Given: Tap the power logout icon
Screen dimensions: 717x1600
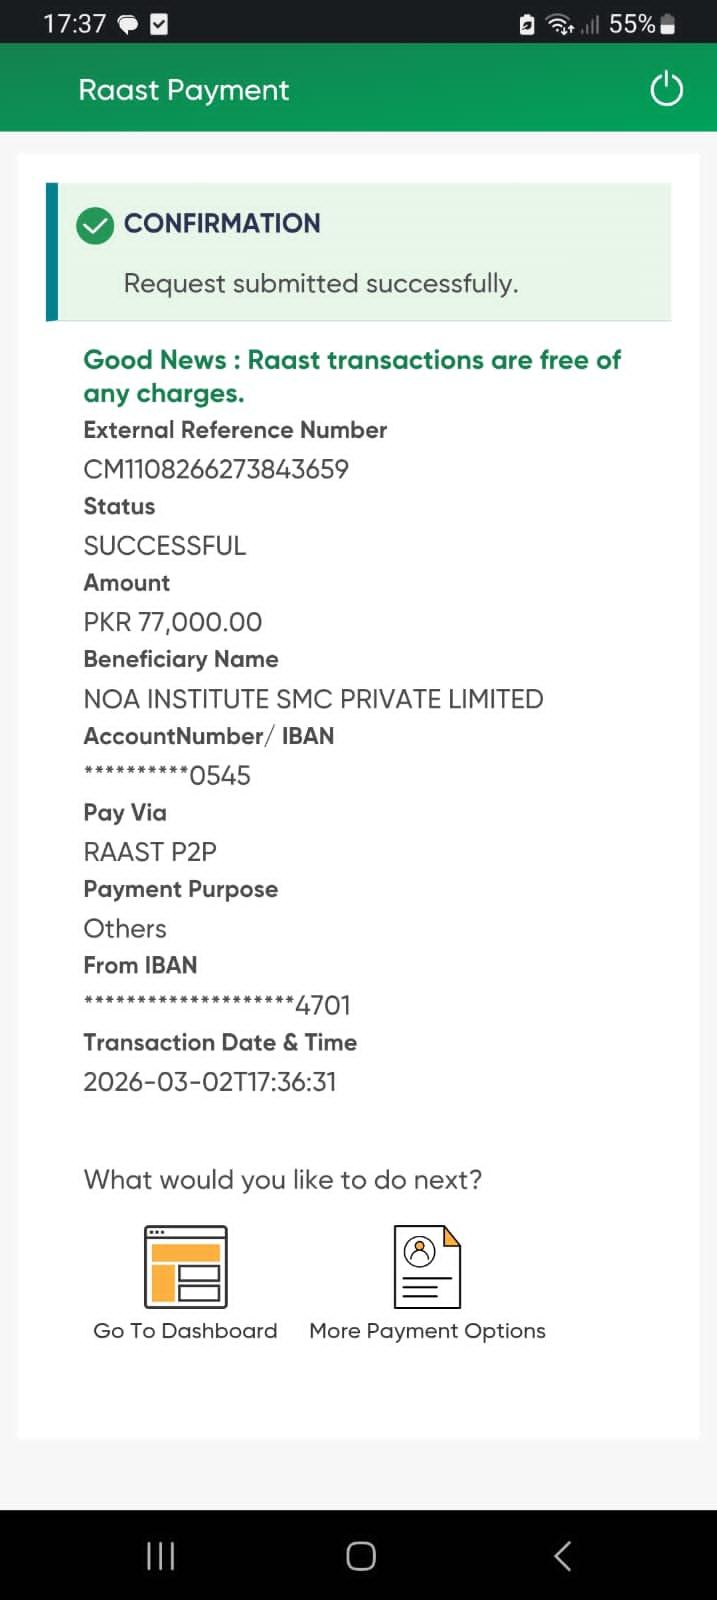Looking at the screenshot, I should 666,89.
